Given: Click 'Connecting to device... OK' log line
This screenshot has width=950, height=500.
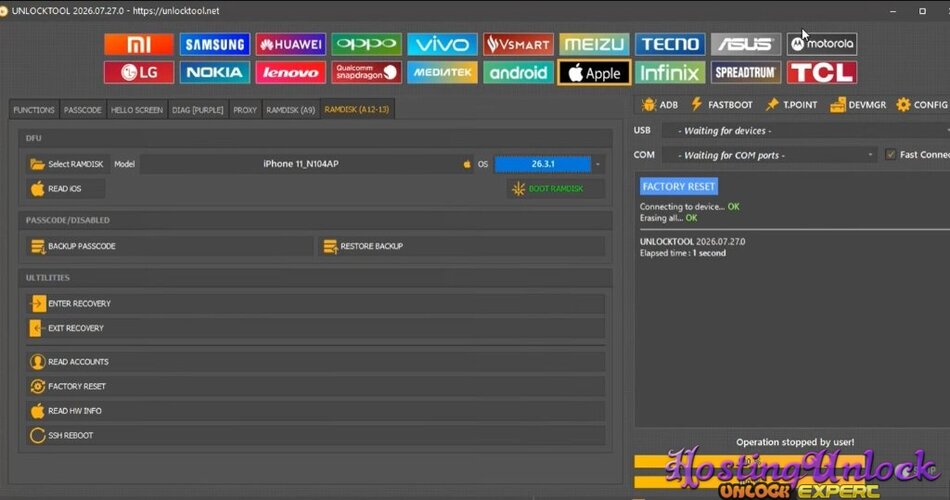Looking at the screenshot, I should pos(689,207).
